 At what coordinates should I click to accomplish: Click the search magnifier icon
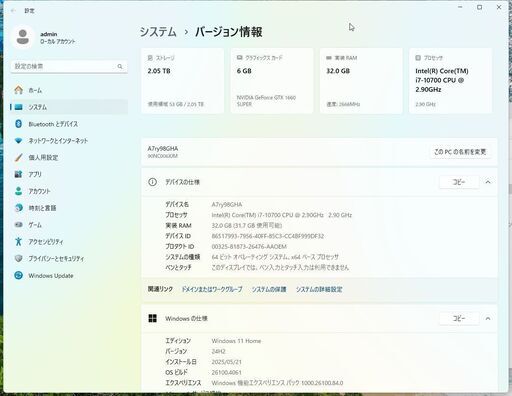[x=120, y=67]
